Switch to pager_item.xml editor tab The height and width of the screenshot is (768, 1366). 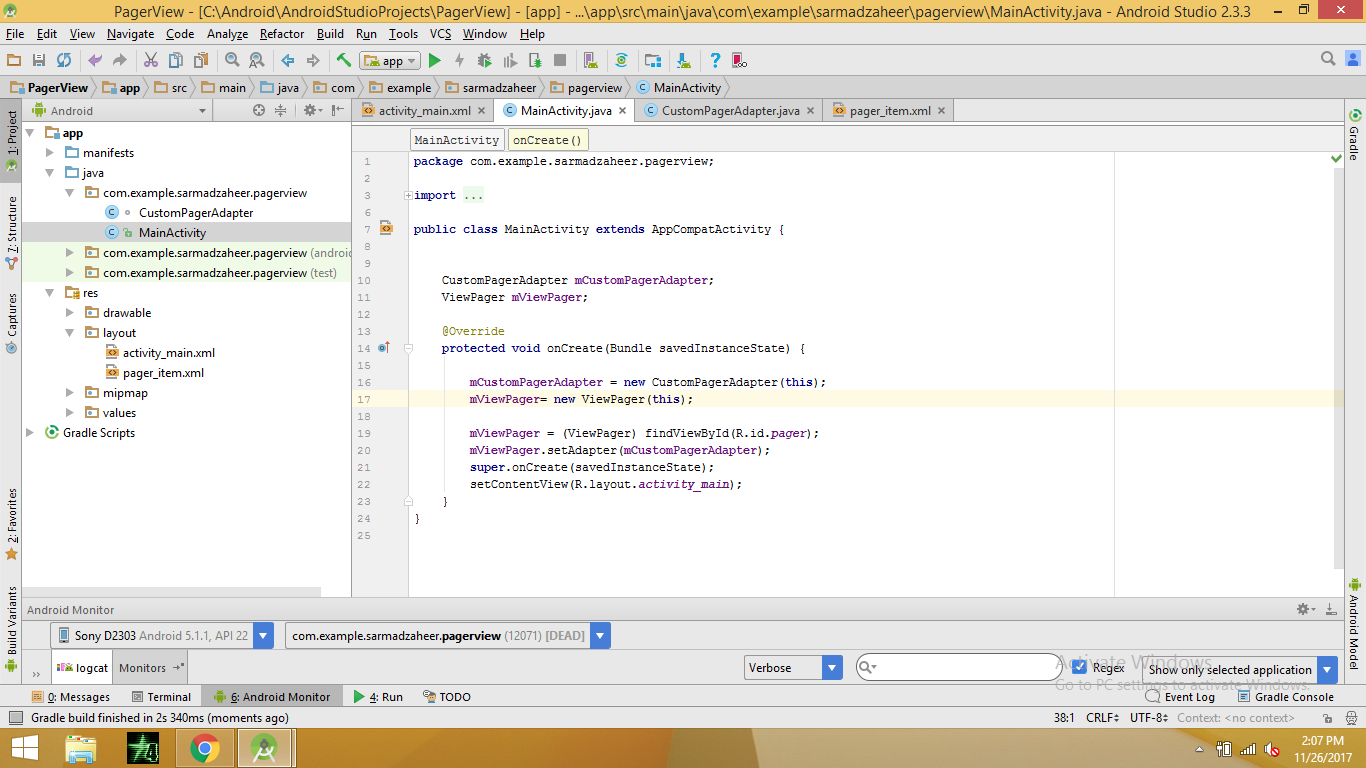pos(889,111)
